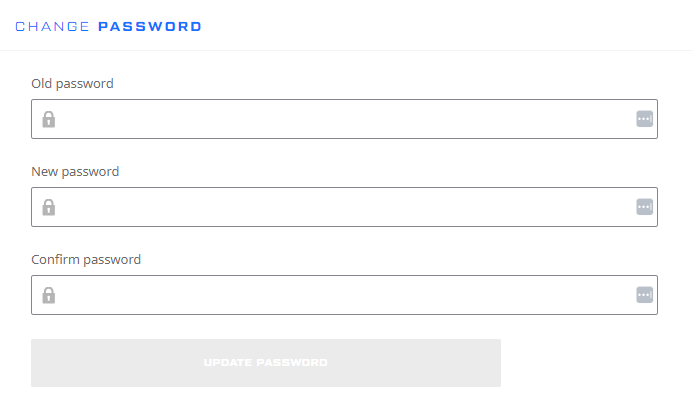Open password manager icon in Confirm password field
The height and width of the screenshot is (406, 693).
click(644, 295)
